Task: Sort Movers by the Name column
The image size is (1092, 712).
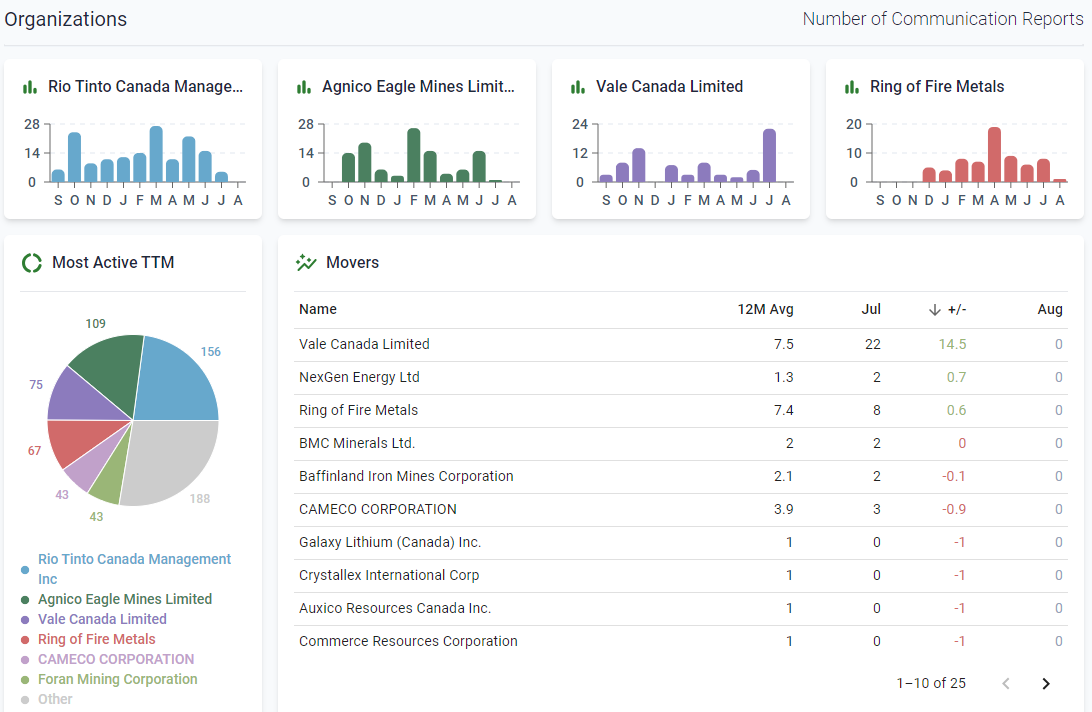Action: click(318, 309)
